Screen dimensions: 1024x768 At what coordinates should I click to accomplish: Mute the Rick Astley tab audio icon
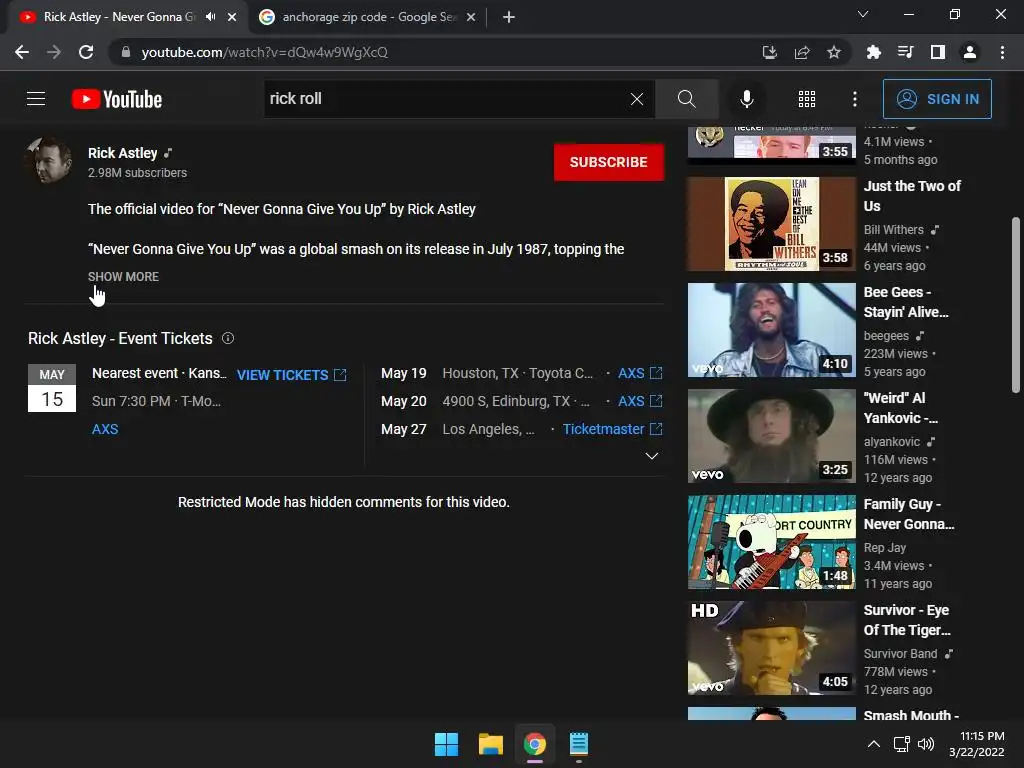point(210,17)
